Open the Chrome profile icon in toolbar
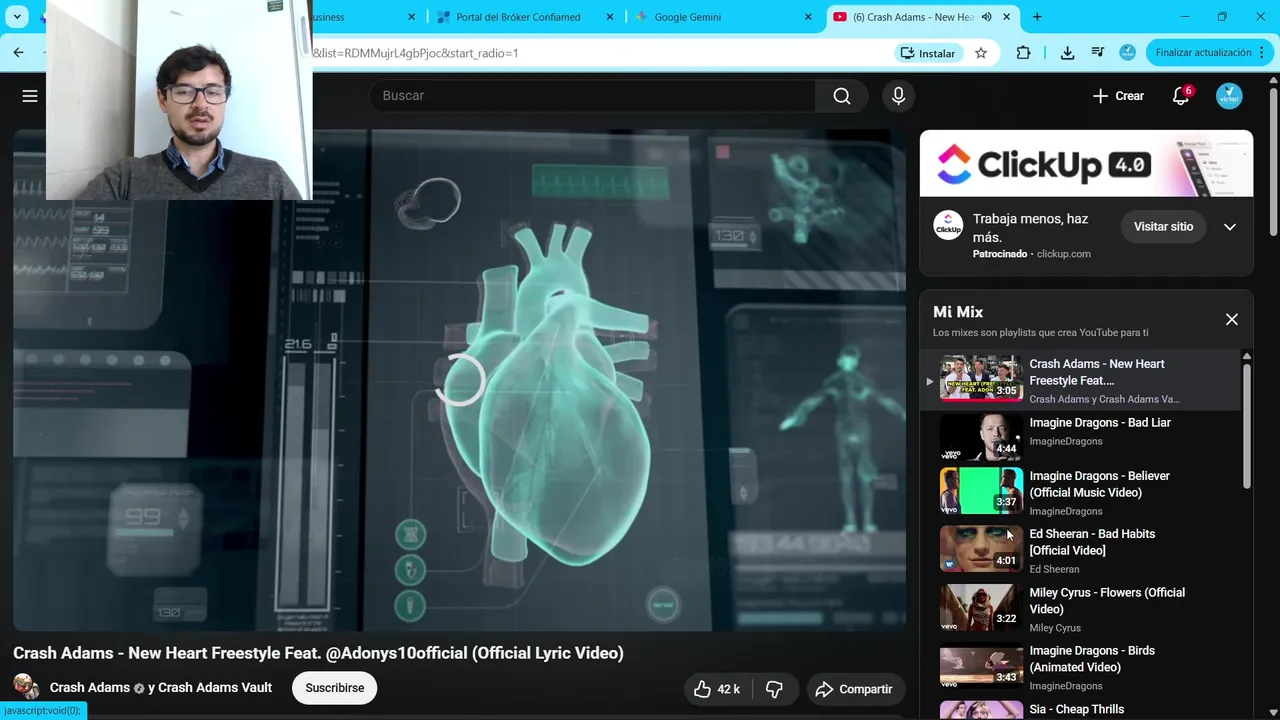The height and width of the screenshot is (720, 1280). [1128, 53]
